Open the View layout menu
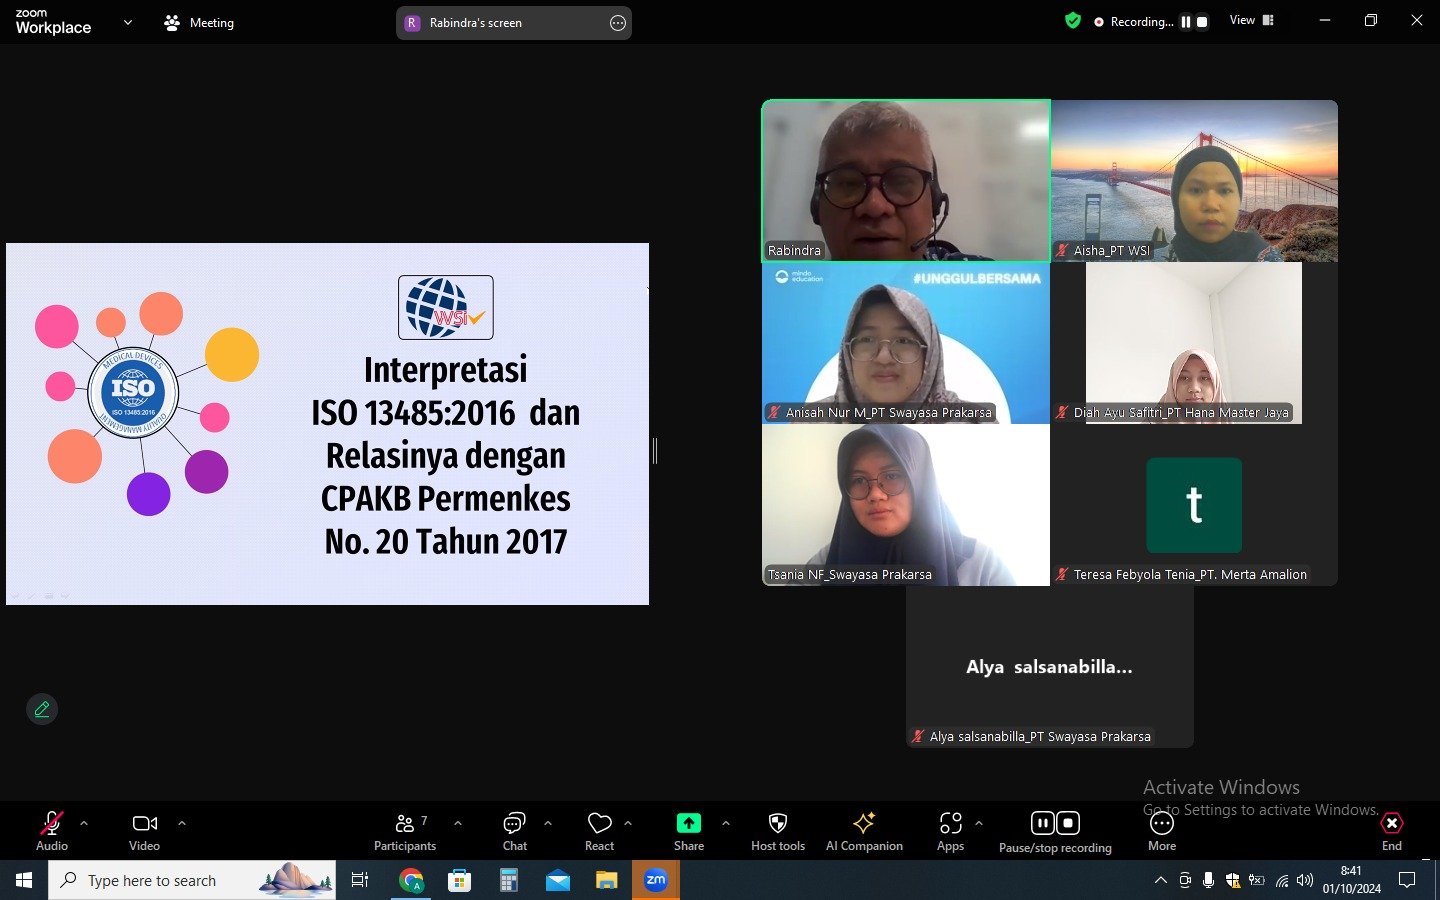Viewport: 1440px width, 900px height. point(1252,20)
